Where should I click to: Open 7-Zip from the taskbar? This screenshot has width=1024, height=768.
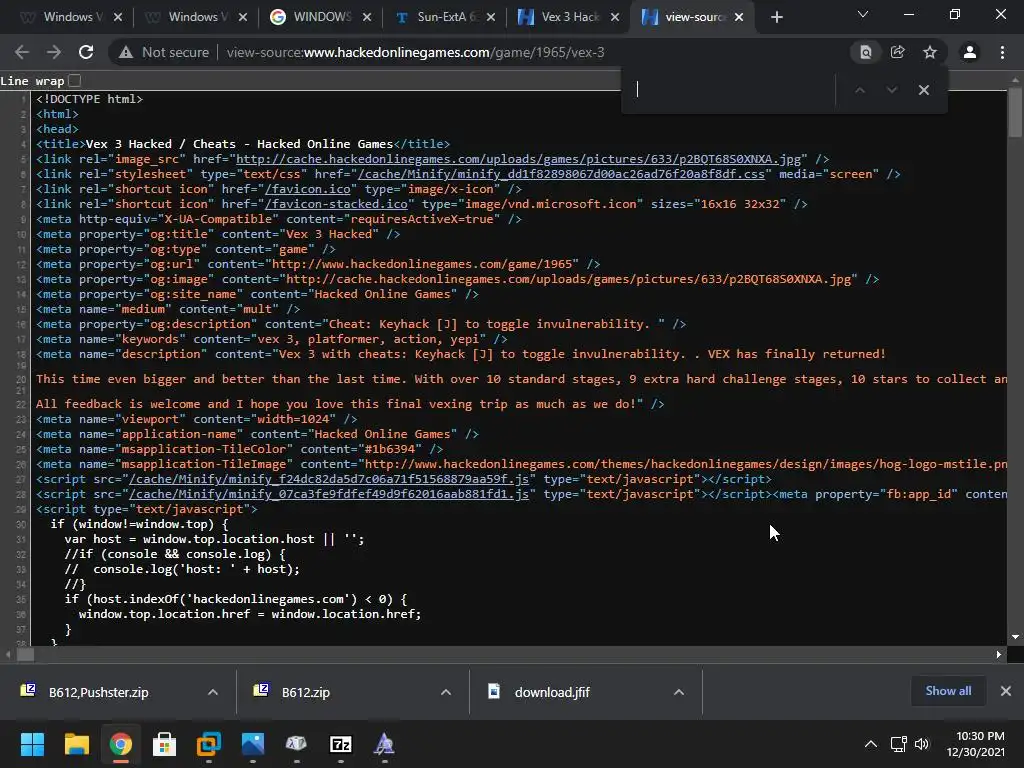(x=341, y=744)
